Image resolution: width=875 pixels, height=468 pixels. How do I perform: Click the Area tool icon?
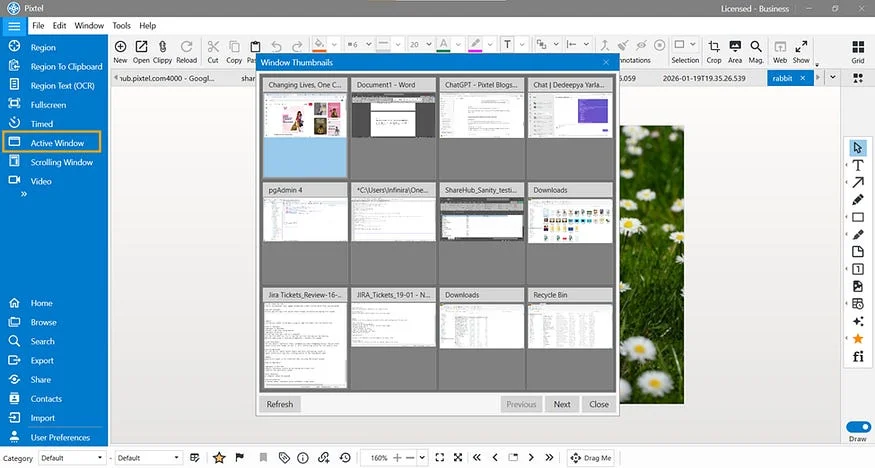[x=735, y=51]
